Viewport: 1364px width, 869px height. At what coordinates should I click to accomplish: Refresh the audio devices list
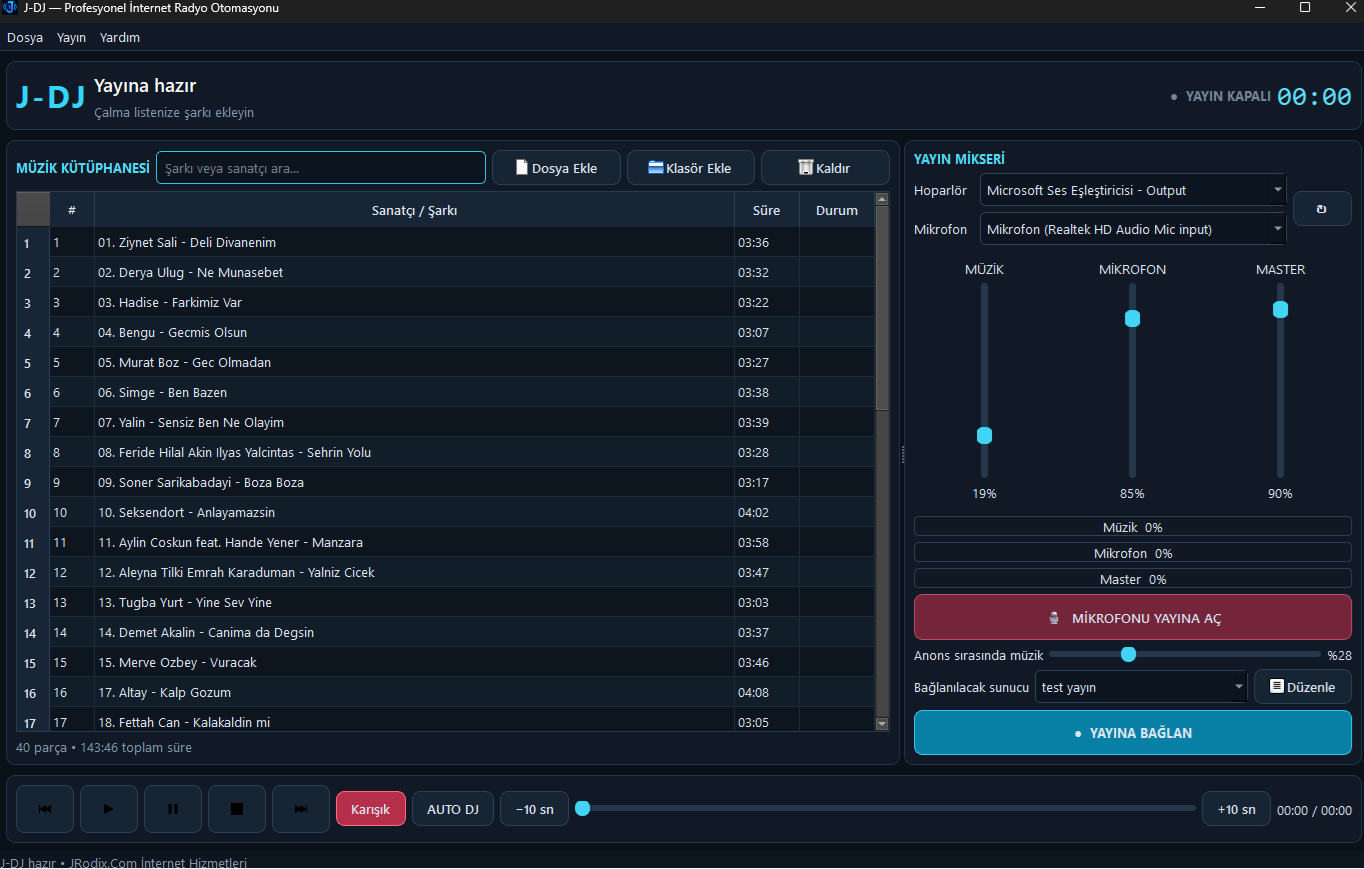click(1322, 209)
